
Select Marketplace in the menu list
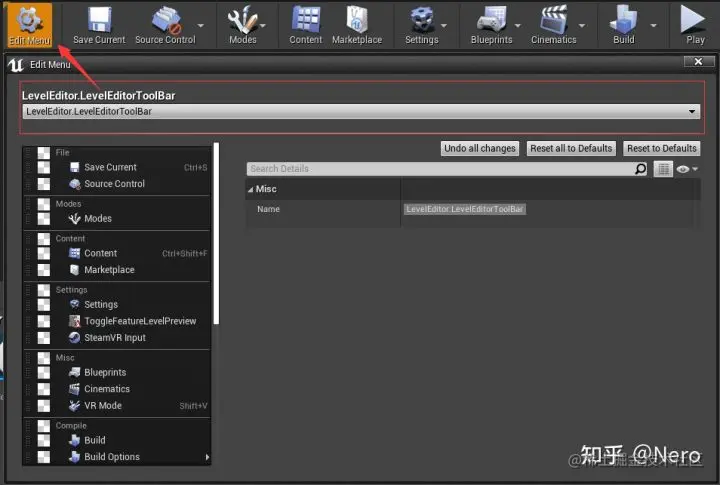[109, 270]
